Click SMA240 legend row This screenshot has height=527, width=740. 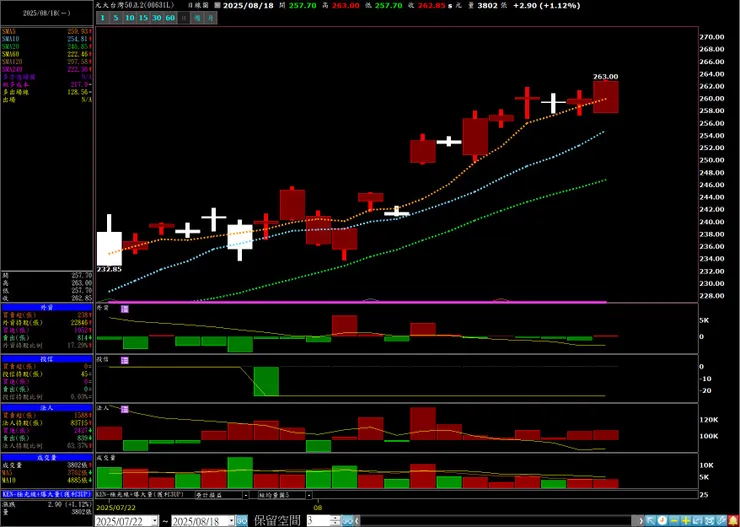(47, 69)
